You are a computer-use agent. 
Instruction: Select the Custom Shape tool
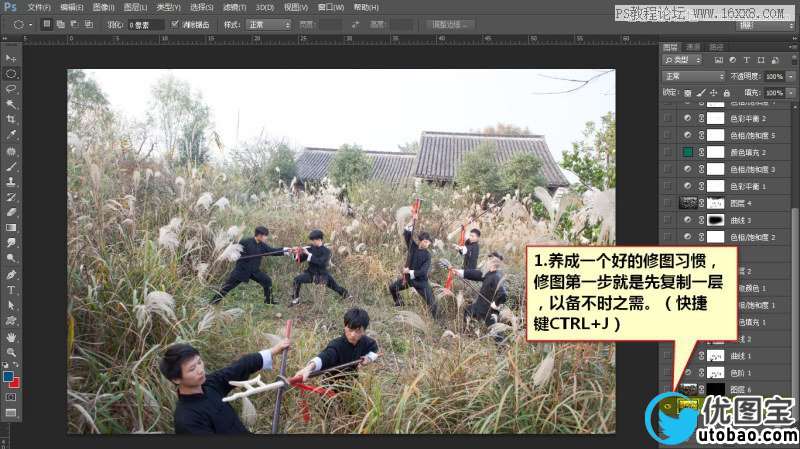click(x=11, y=321)
